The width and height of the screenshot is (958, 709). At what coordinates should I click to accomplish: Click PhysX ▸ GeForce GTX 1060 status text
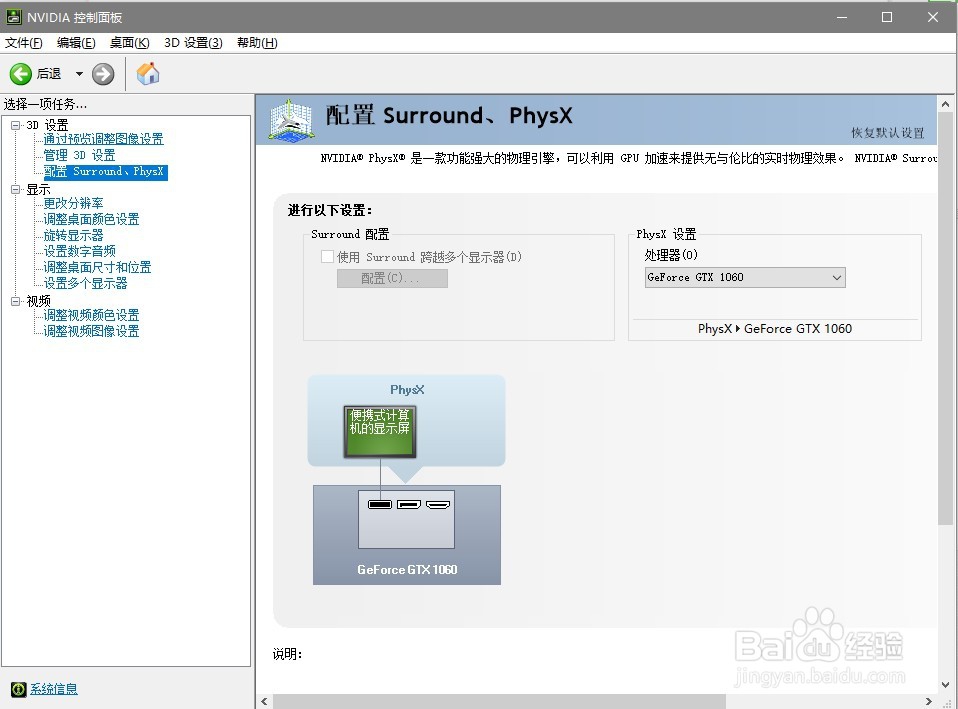[x=775, y=329]
